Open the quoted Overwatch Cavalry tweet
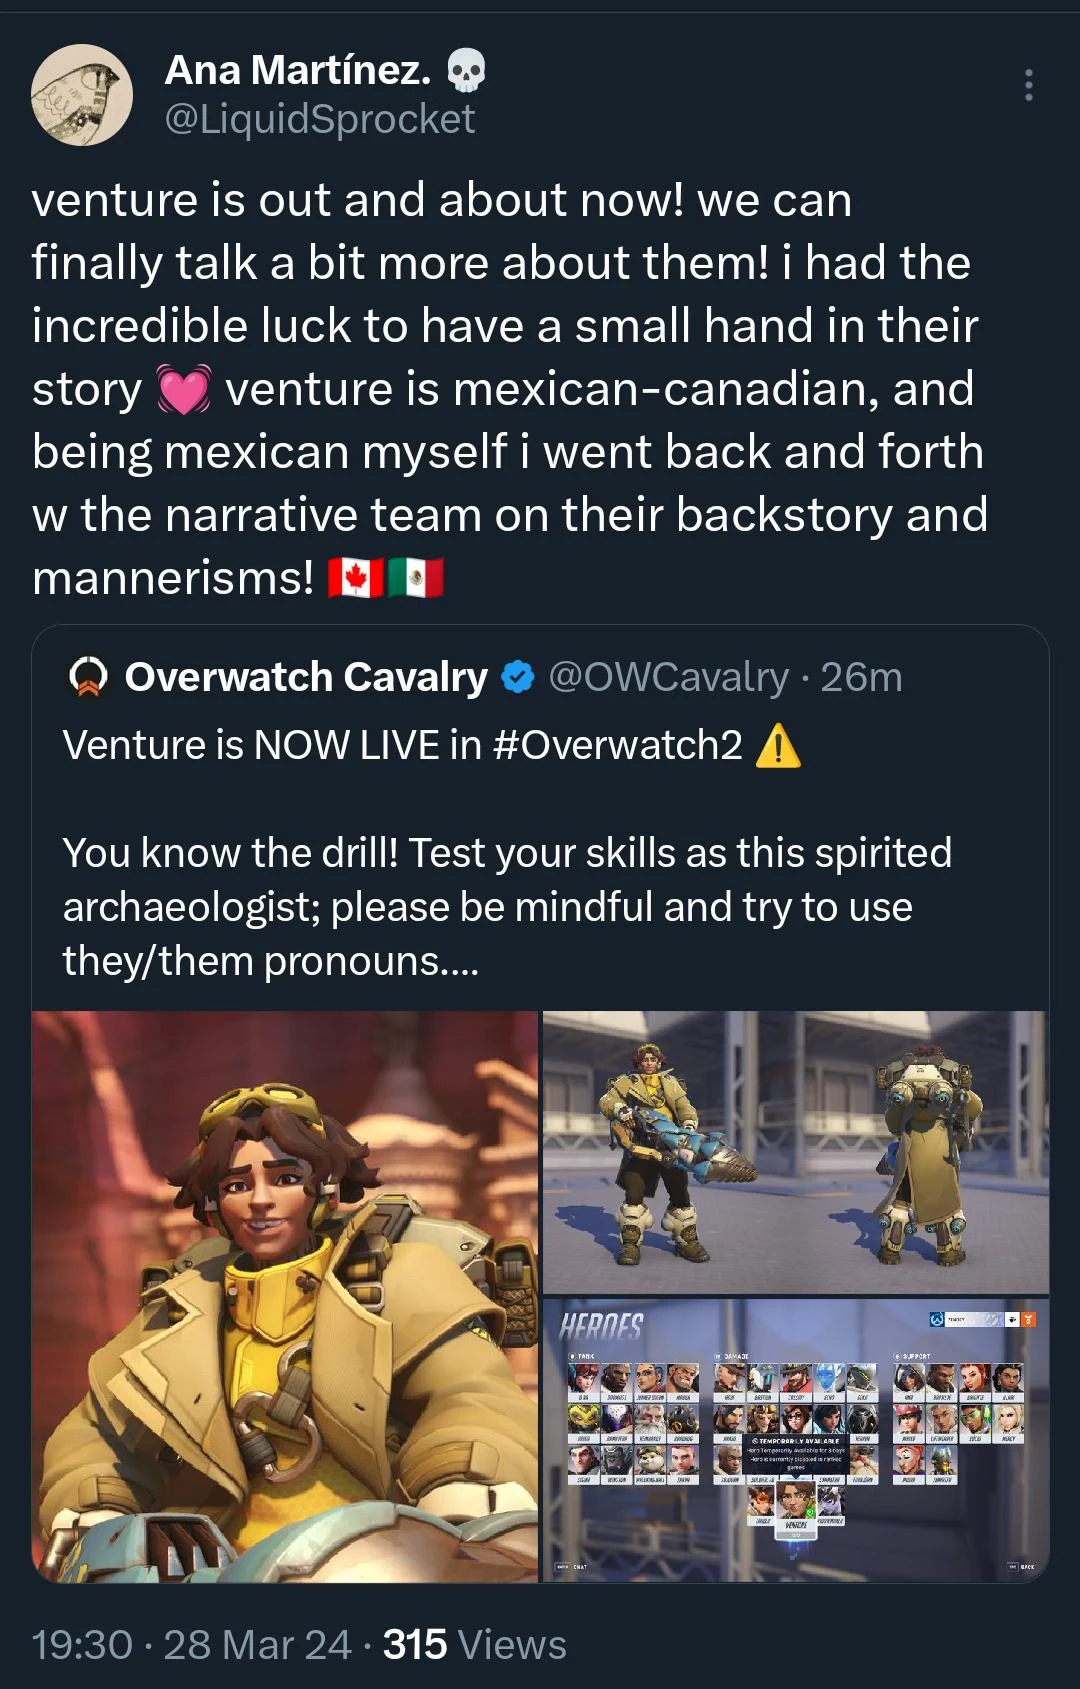The width and height of the screenshot is (1080, 1689). coord(540,900)
